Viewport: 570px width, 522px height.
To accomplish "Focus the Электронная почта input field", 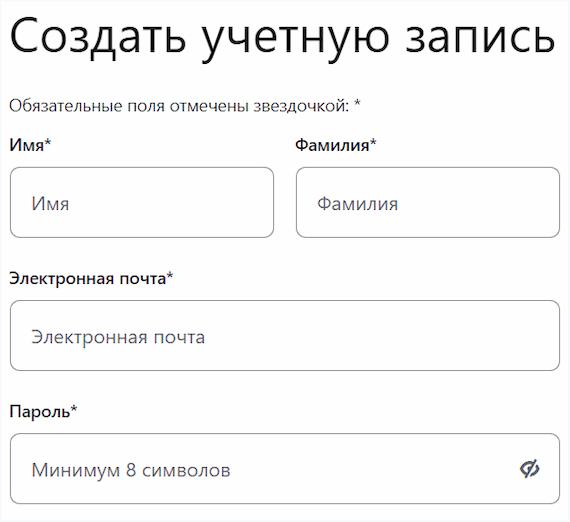I will pyautogui.click(x=285, y=336).
